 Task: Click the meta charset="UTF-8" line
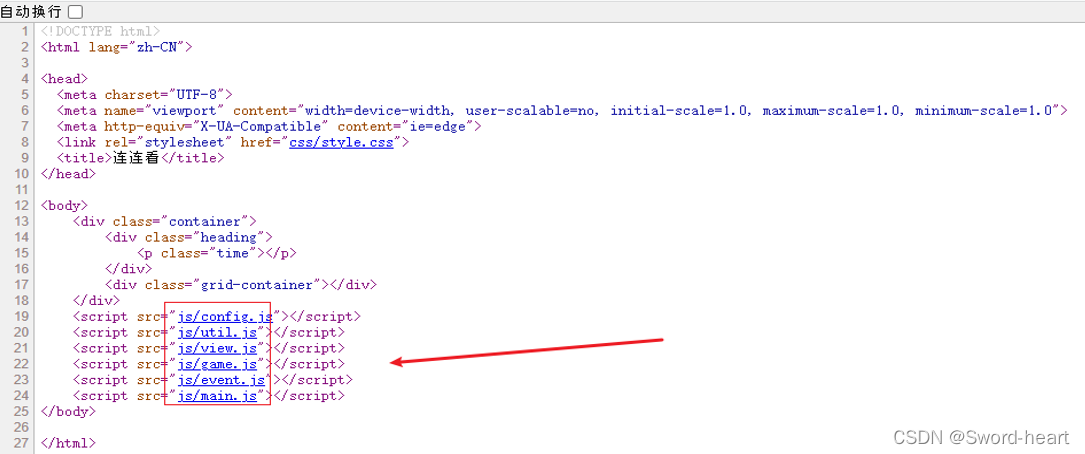145,95
